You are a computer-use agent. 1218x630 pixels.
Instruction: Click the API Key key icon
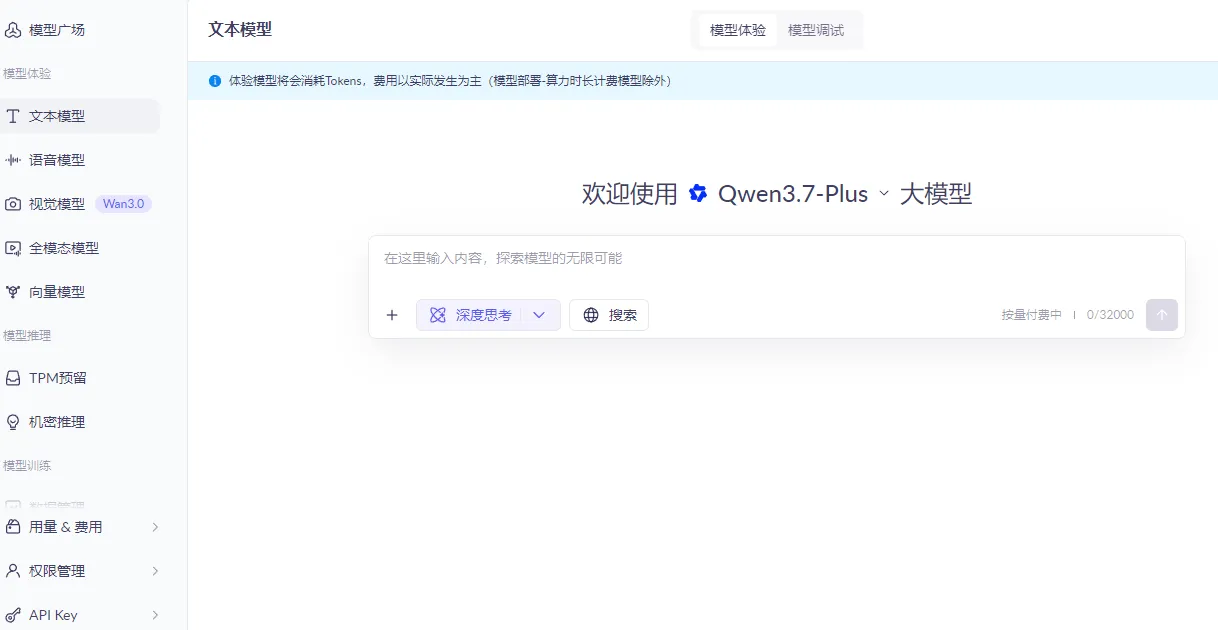[13, 615]
